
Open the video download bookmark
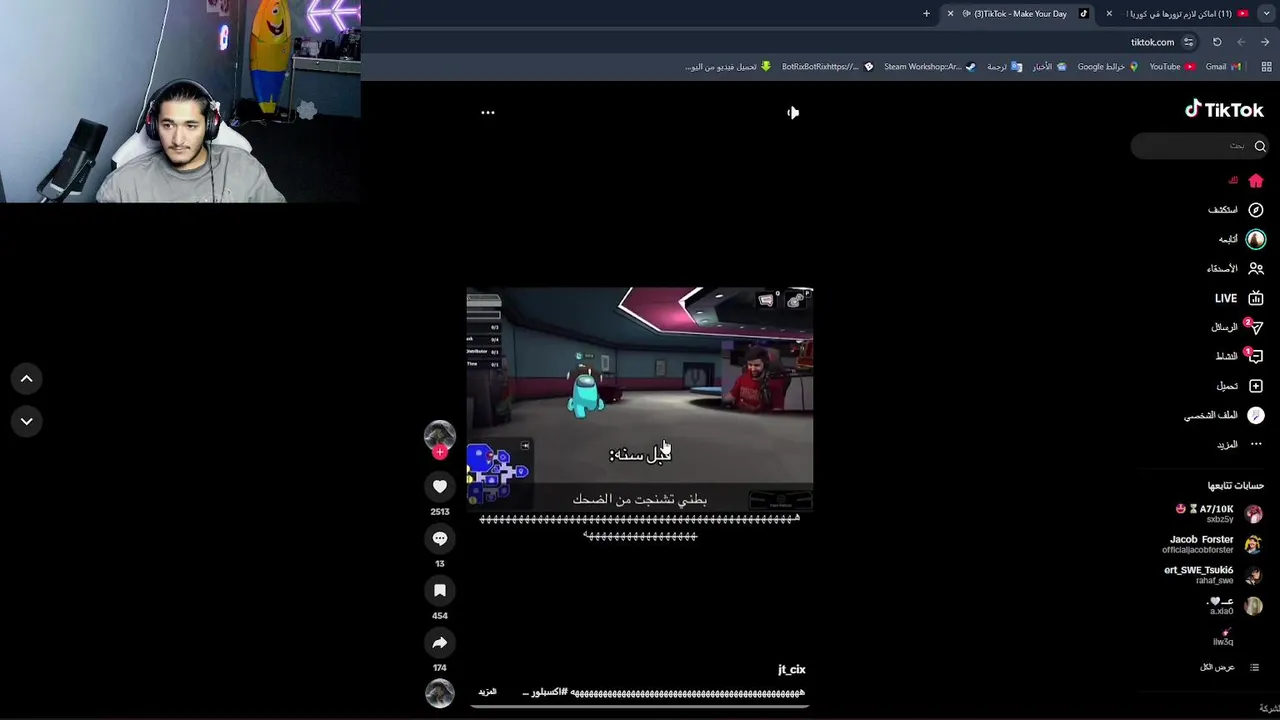(x=728, y=67)
